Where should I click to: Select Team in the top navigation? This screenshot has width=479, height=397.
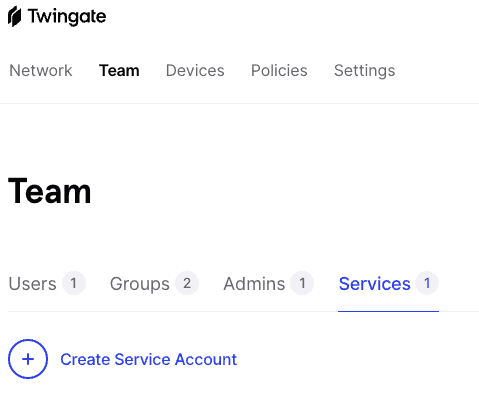119,70
